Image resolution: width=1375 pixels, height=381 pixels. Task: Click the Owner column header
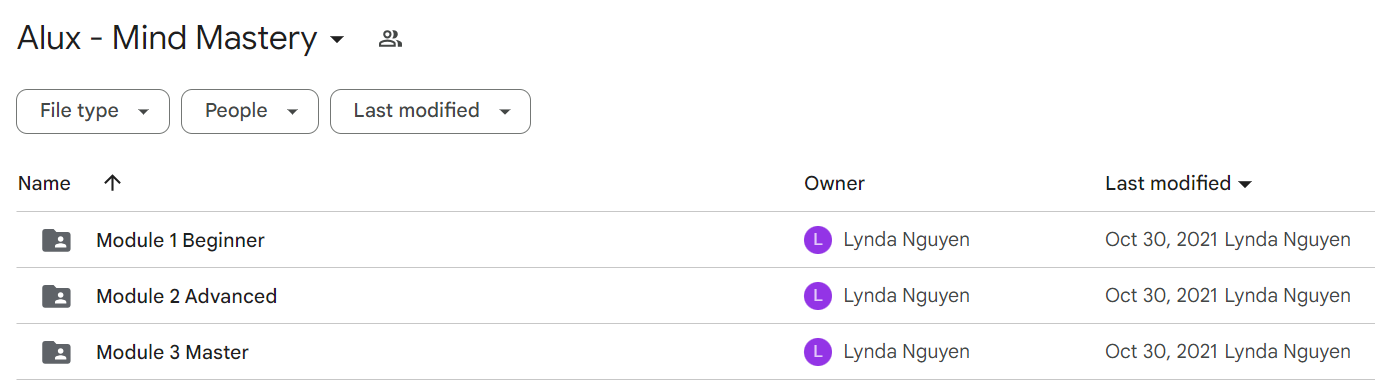point(834,184)
